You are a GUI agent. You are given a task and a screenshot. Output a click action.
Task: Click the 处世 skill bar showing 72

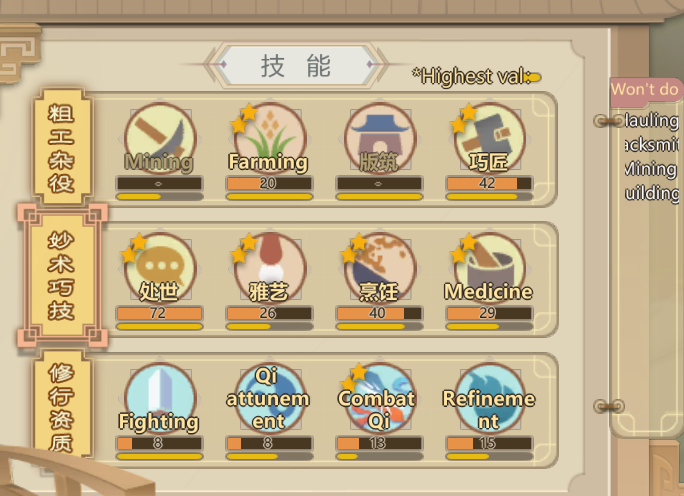click(x=160, y=313)
